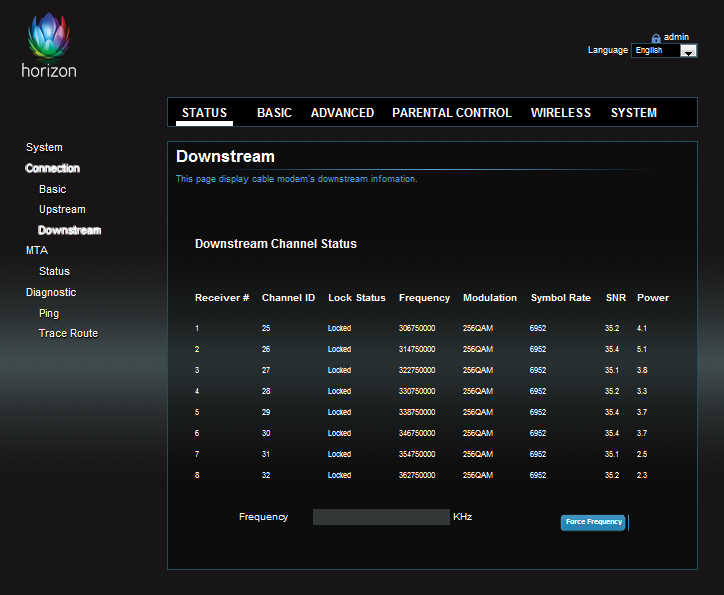Open the Upstream page
The height and width of the screenshot is (595, 724).
pos(62,210)
